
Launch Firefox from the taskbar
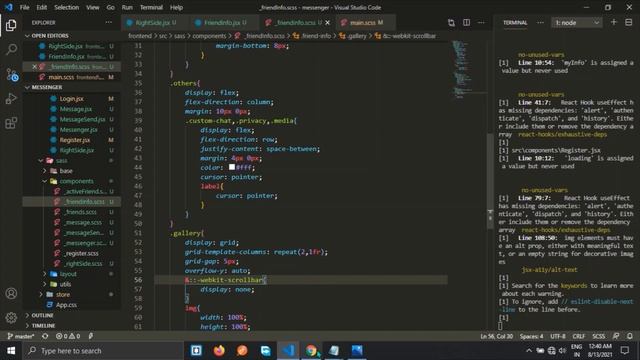pos(219,350)
